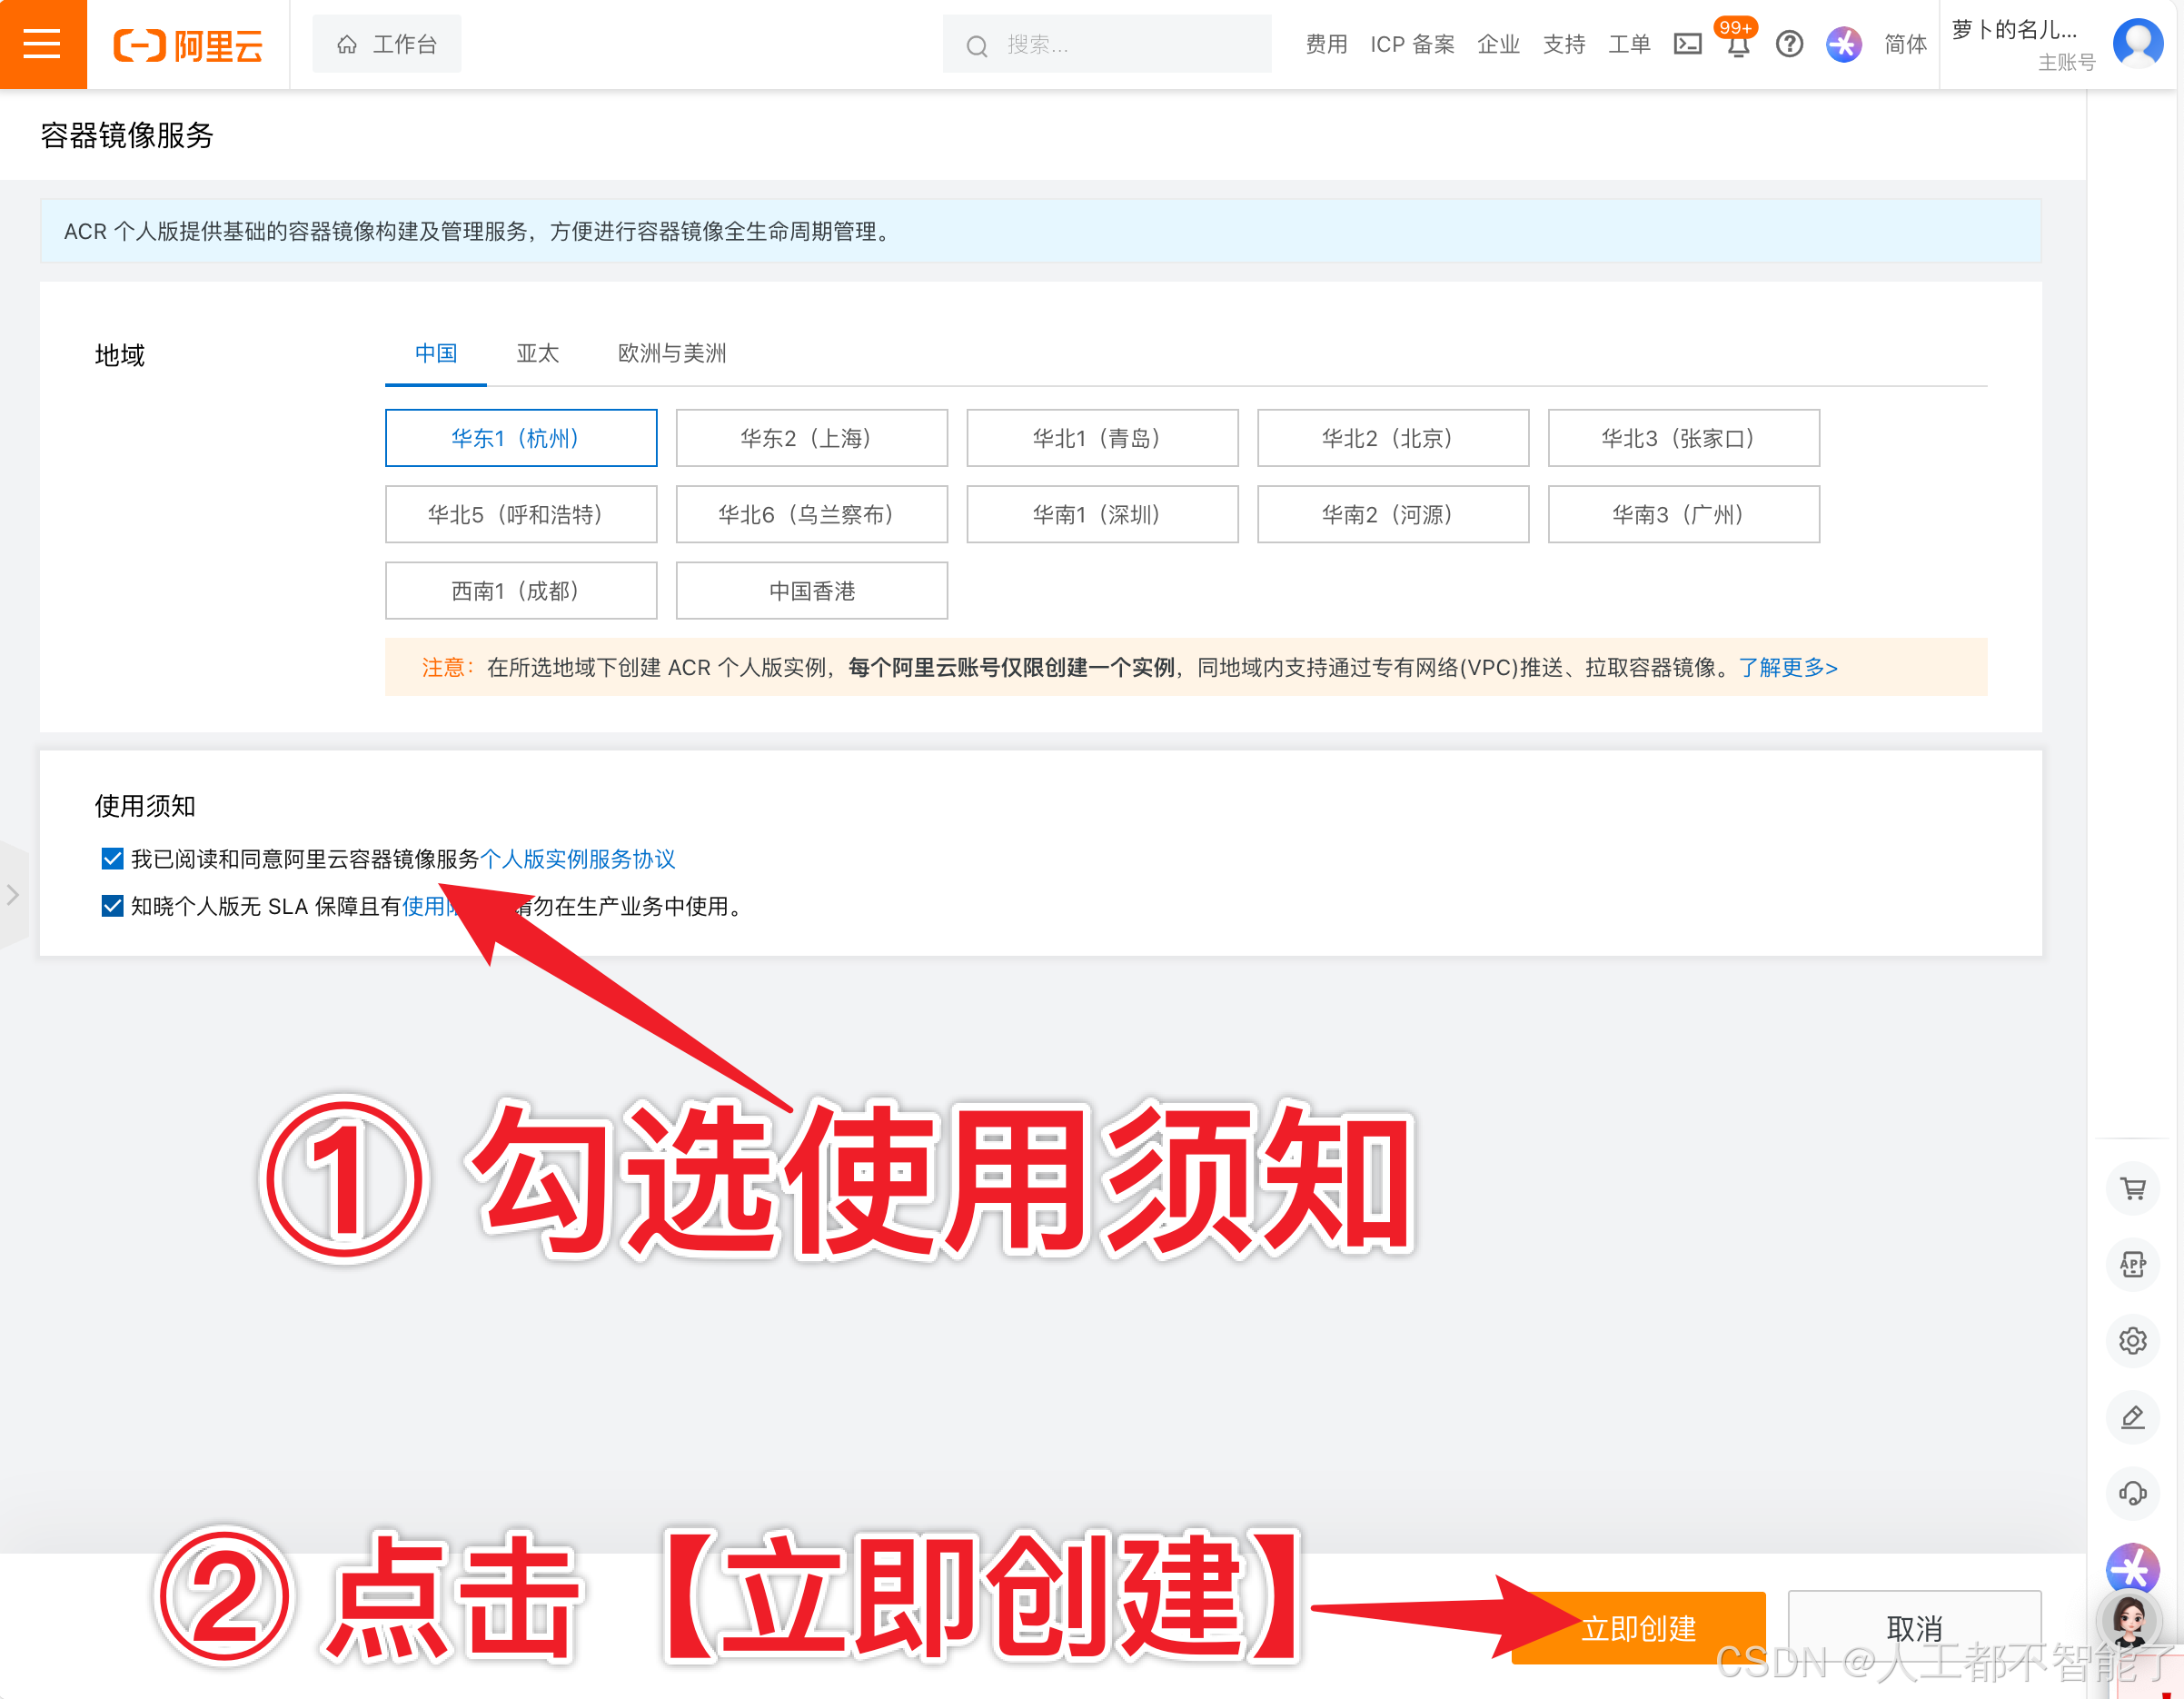Viewport: 2184px width, 1699px height.
Task: Open the shopping cart sidebar icon
Action: coord(2133,1188)
